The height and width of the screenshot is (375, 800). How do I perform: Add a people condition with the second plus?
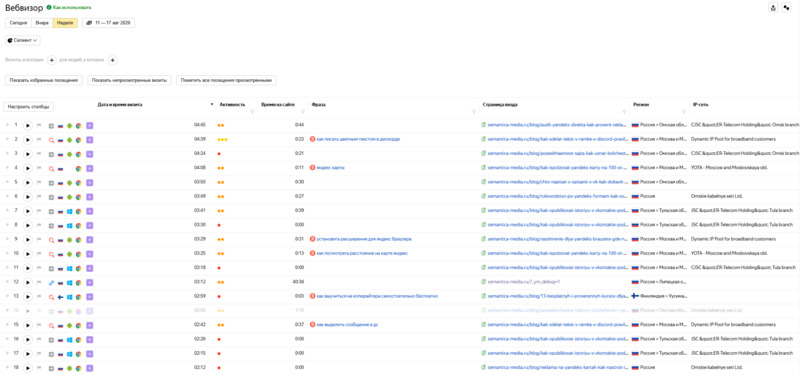point(113,60)
